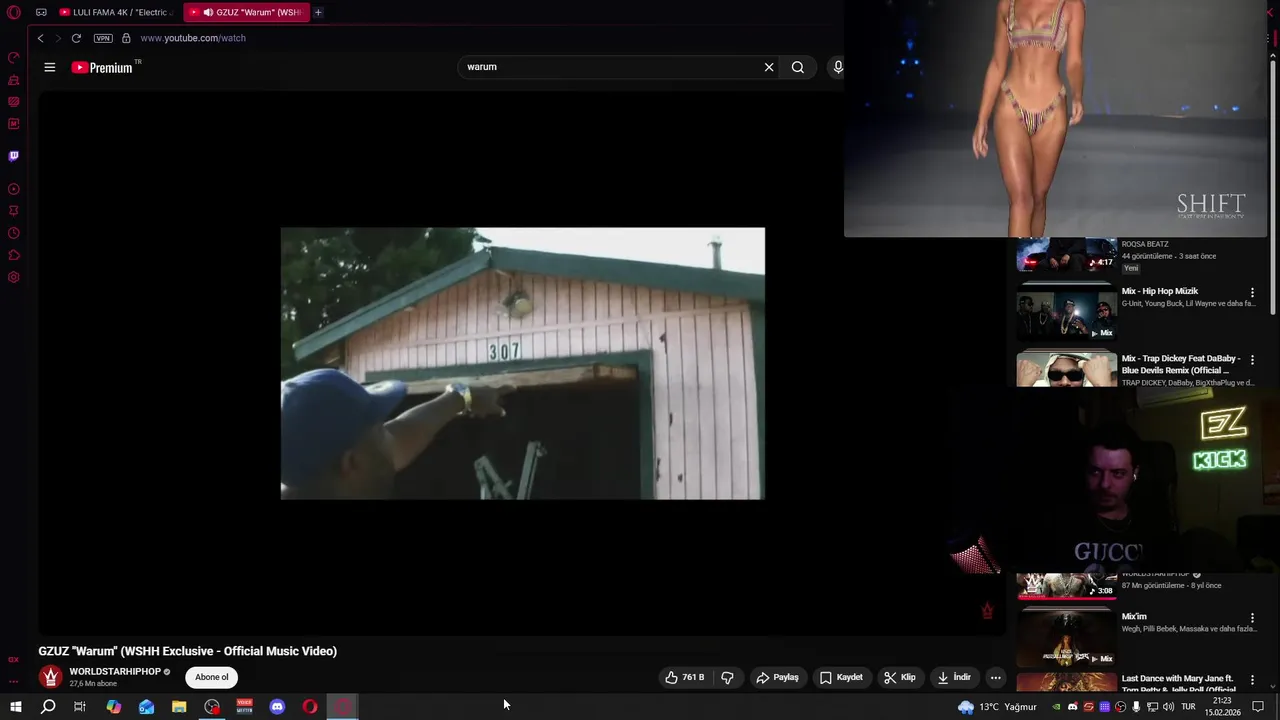This screenshot has height=720, width=1280.
Task: Open options menu for Mix - Hip Hop Müzik
Action: coord(1252,293)
